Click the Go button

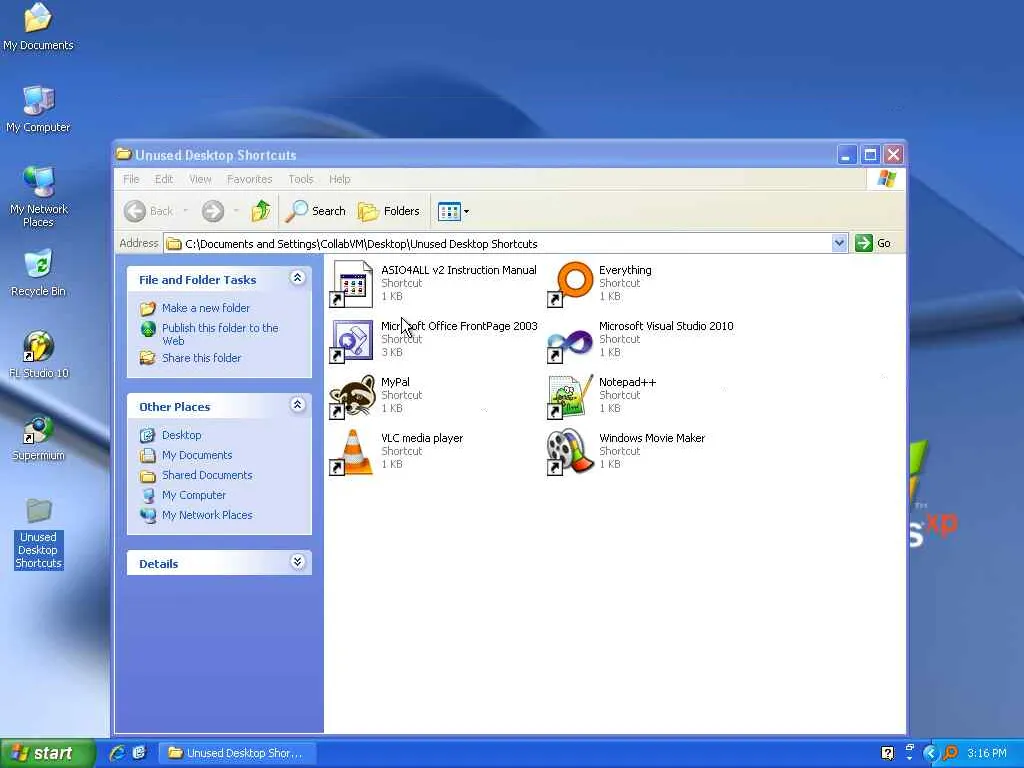pos(874,243)
